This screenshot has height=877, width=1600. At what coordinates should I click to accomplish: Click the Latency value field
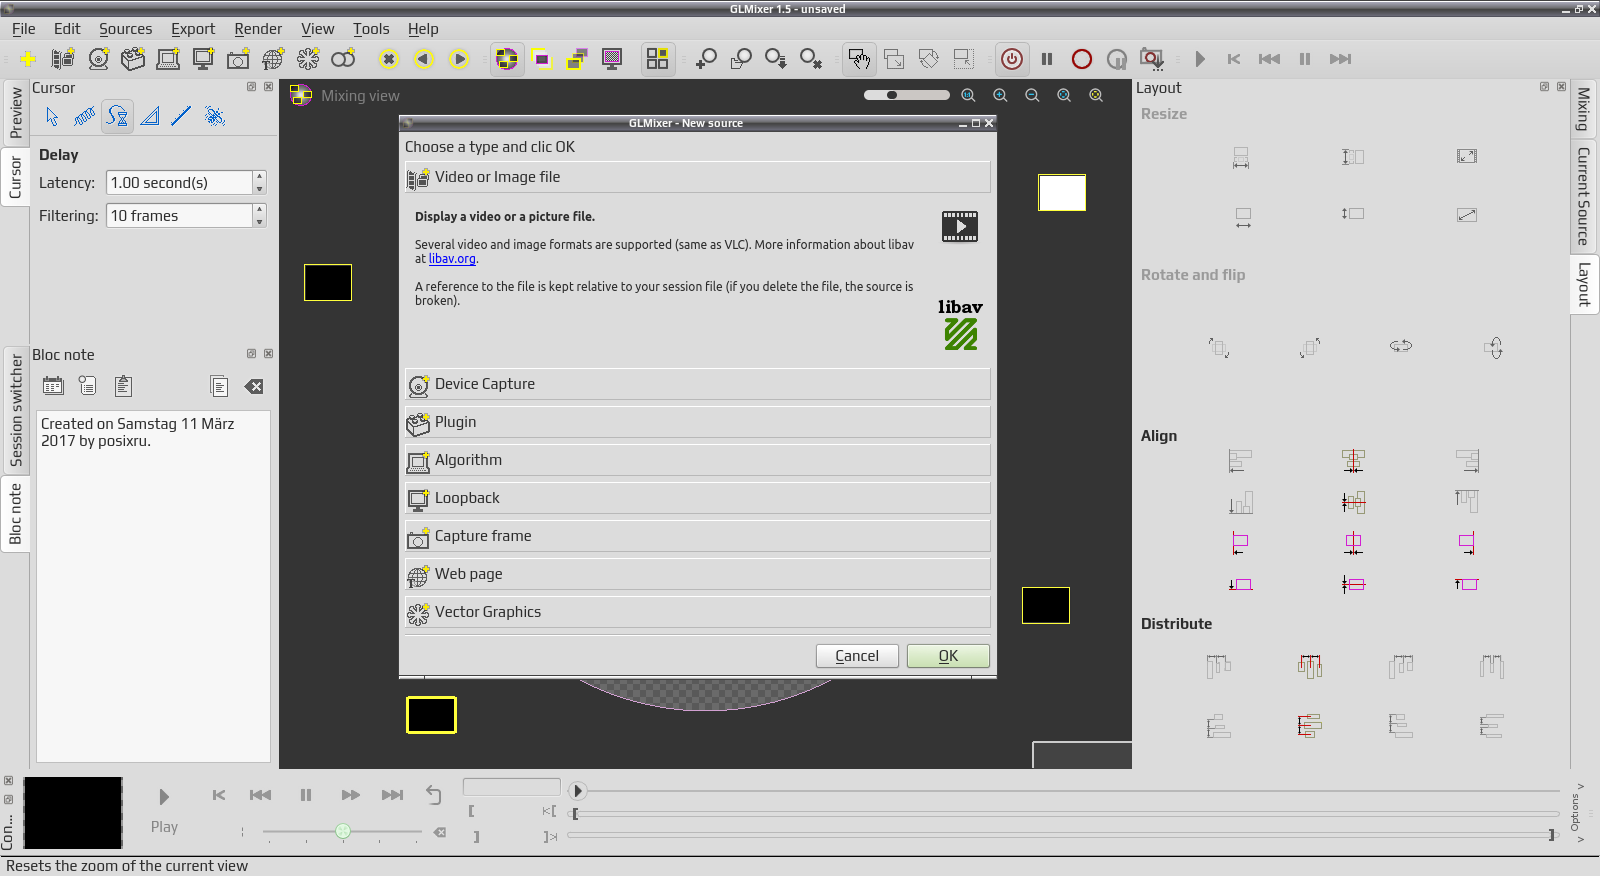coord(180,183)
